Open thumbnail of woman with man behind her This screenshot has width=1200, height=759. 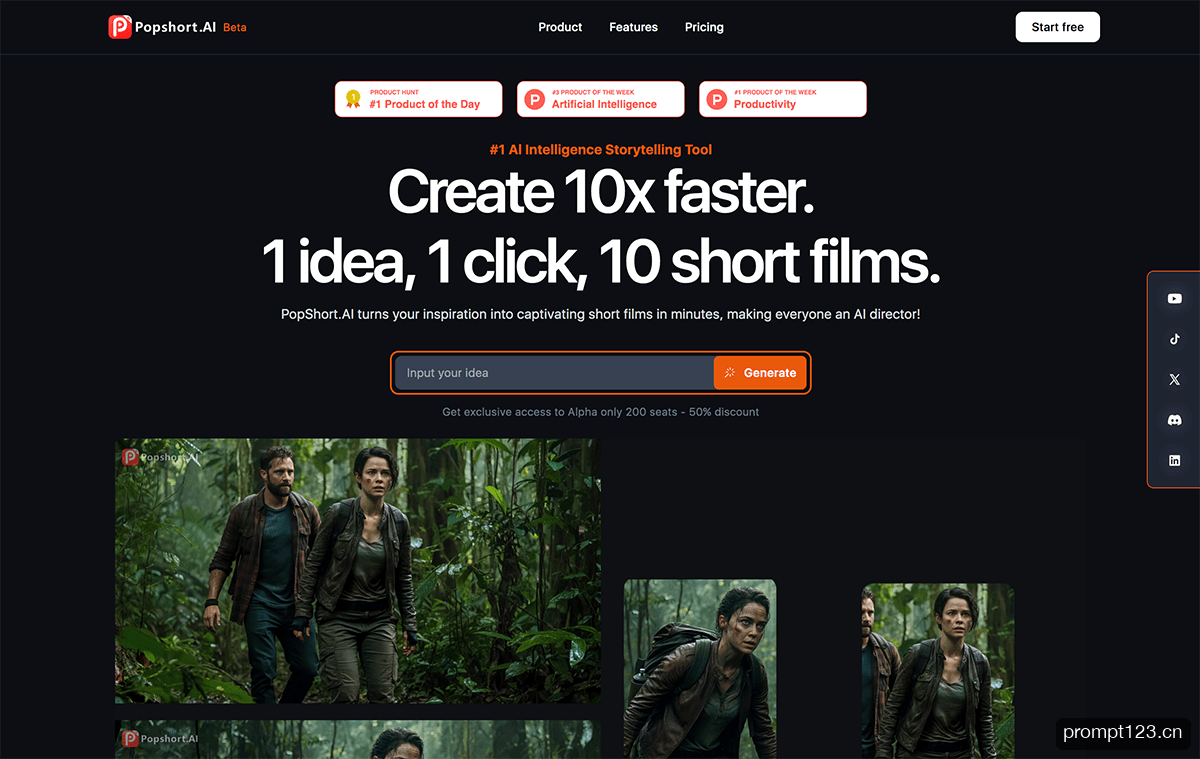(938, 671)
